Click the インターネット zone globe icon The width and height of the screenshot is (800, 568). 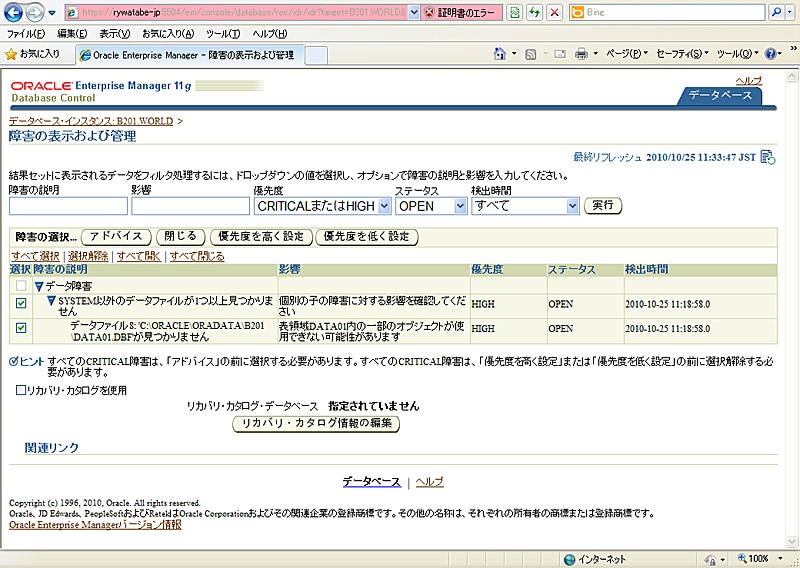569,559
